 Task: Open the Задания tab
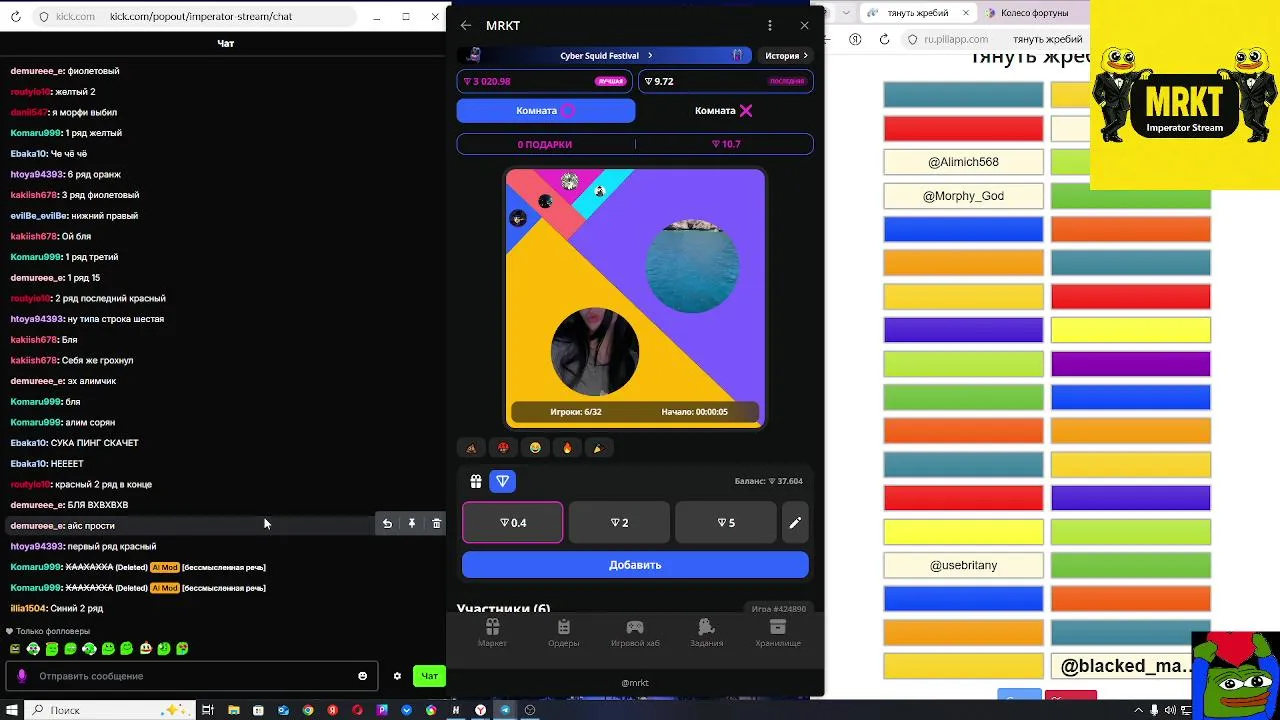coord(706,633)
